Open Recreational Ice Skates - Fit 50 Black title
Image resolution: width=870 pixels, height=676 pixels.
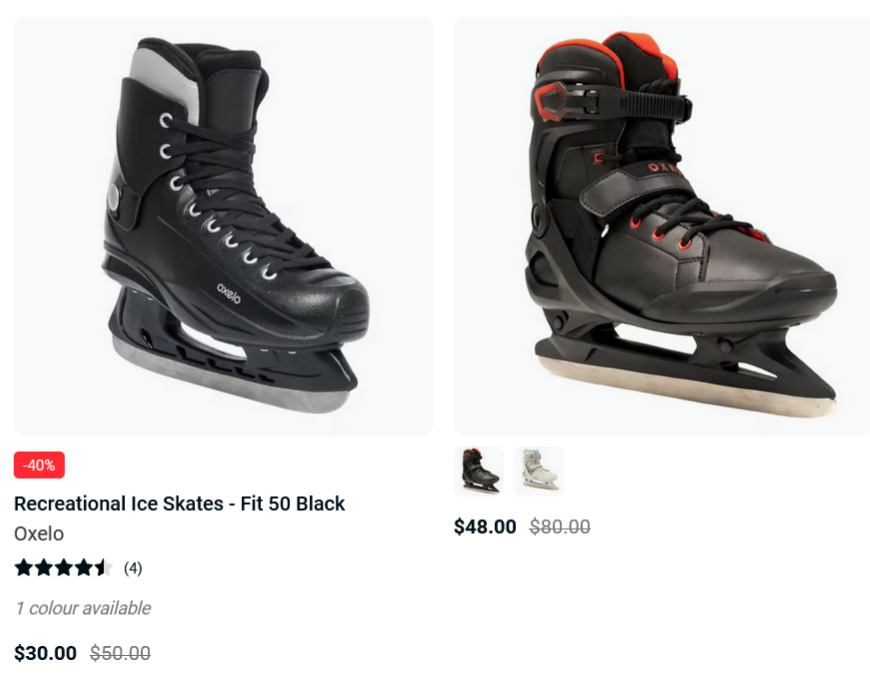click(179, 503)
